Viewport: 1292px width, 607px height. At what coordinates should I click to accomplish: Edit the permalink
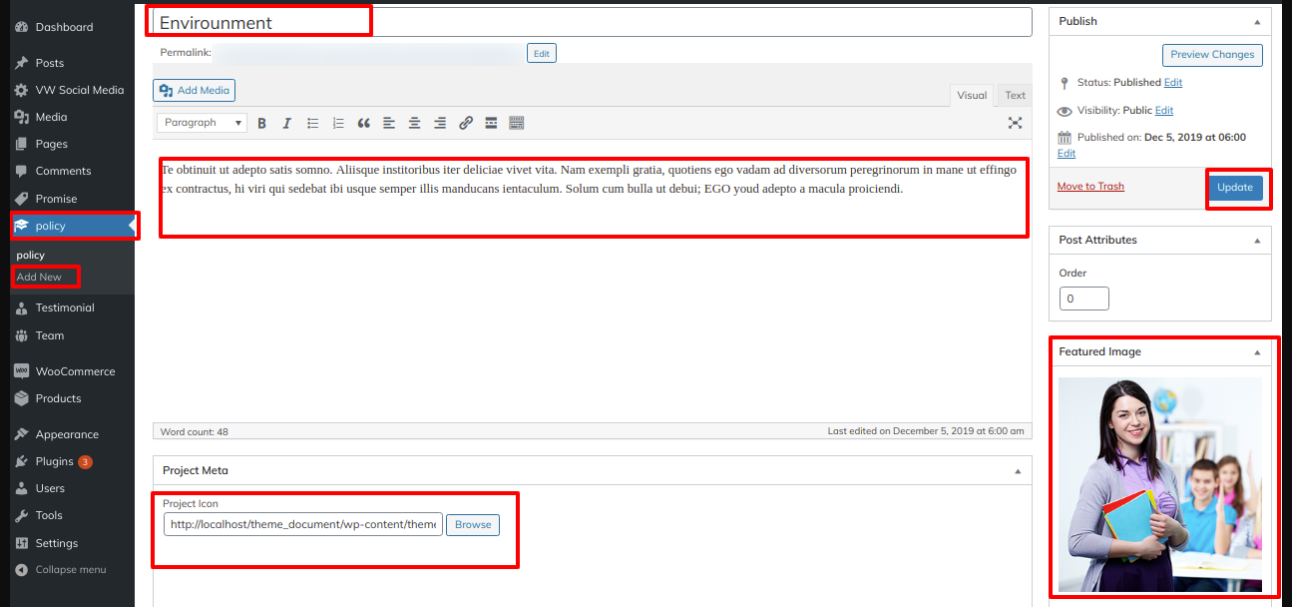(542, 54)
